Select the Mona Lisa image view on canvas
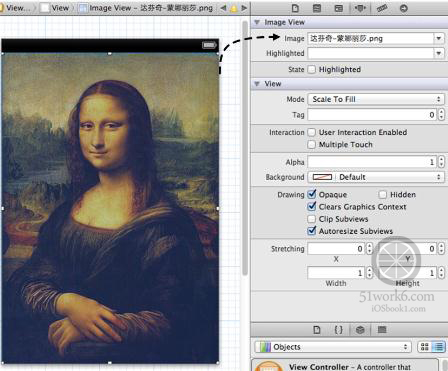This screenshot has height=371, width=448. click(110, 208)
